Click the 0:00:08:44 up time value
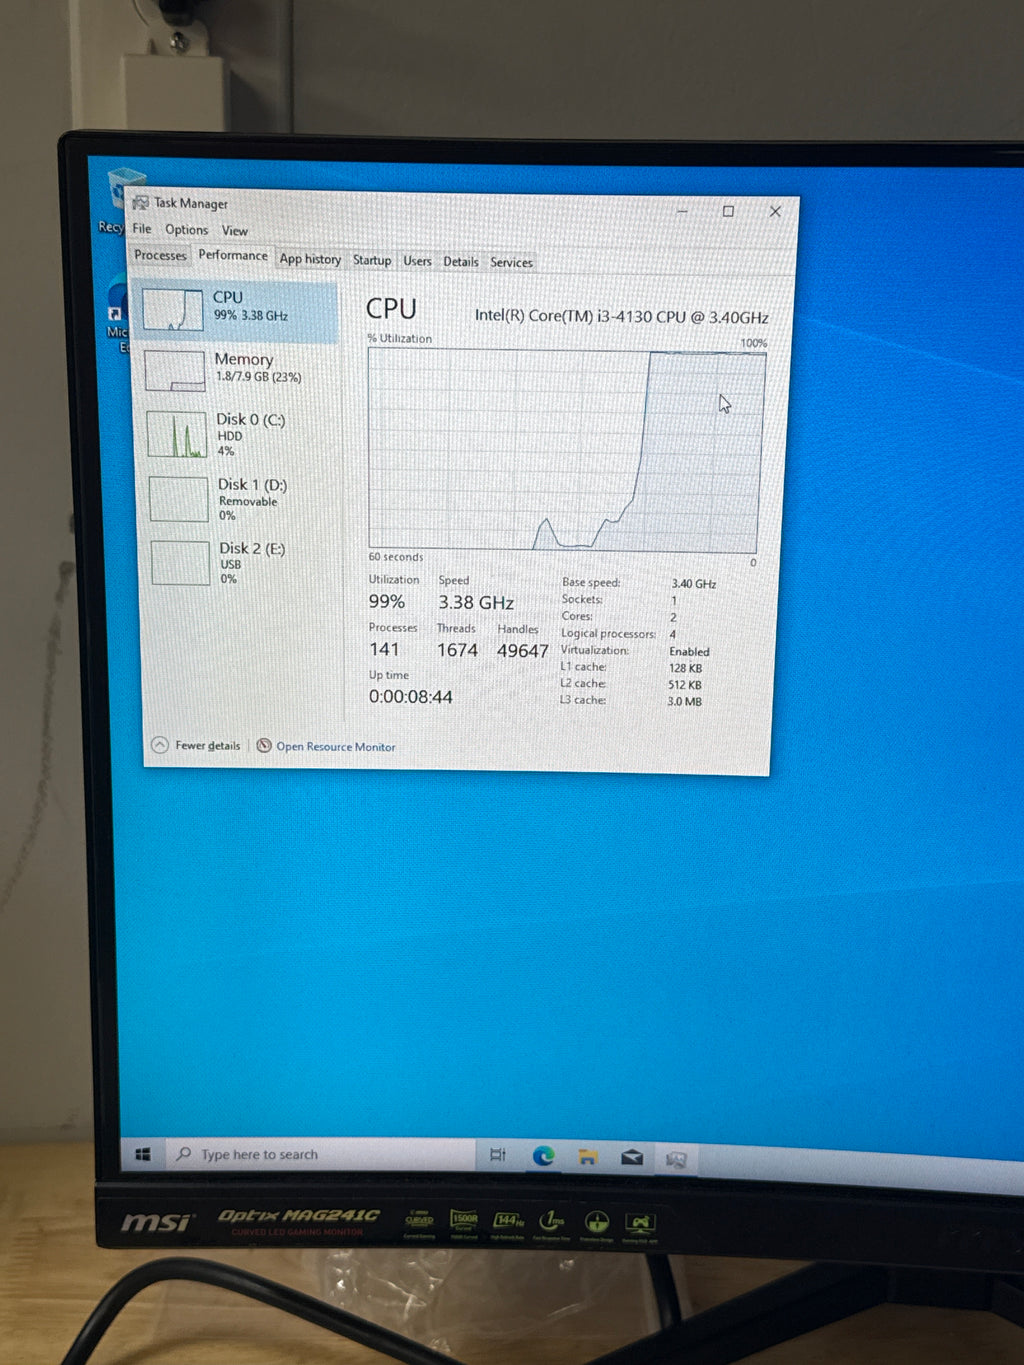The image size is (1024, 1365). pos(411,697)
